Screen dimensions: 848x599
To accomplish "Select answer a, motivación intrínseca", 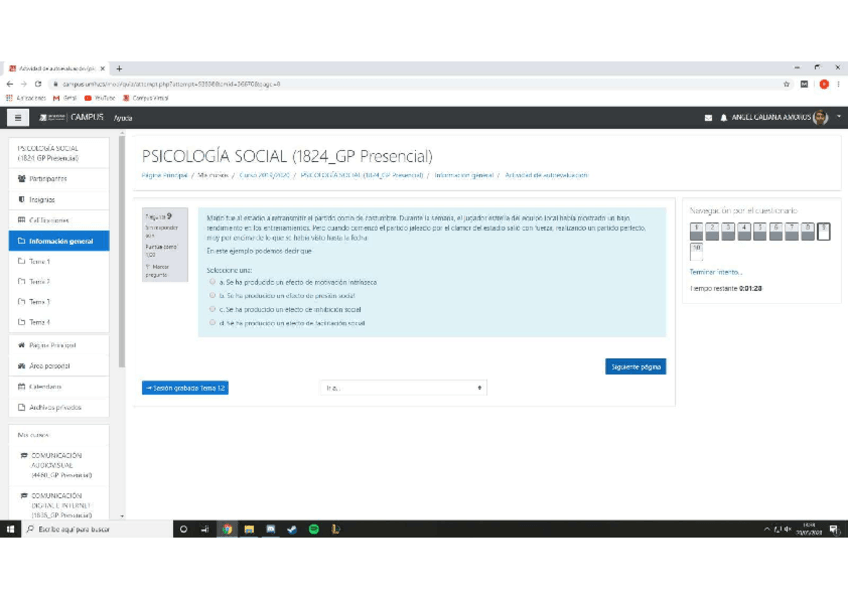I will pos(213,282).
